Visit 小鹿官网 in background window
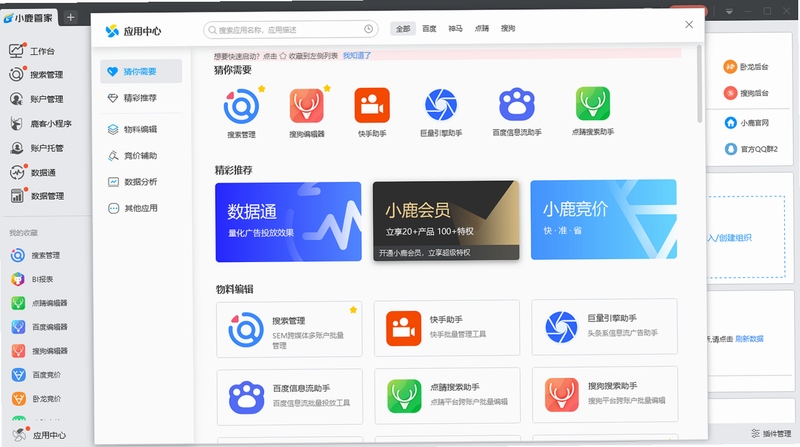 coord(747,123)
